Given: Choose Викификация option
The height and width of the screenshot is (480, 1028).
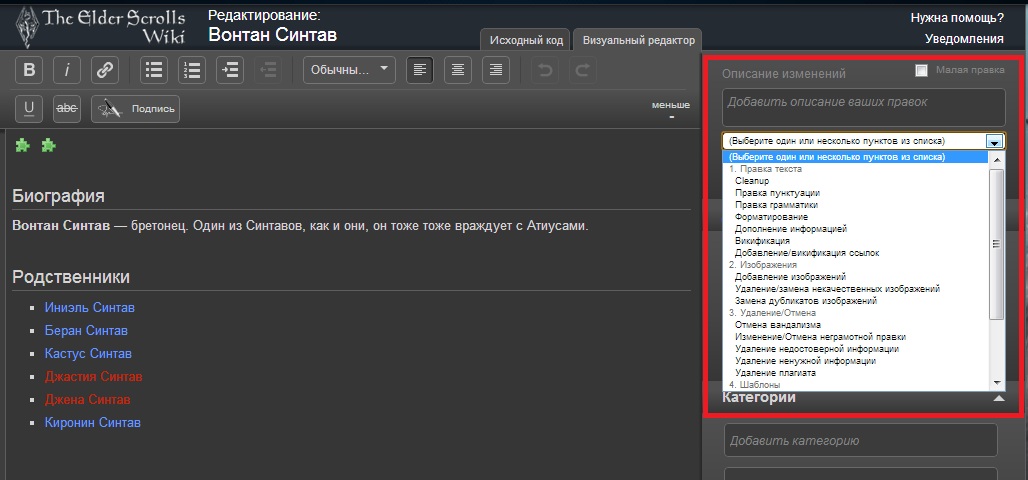Looking at the screenshot, I should coord(762,241).
